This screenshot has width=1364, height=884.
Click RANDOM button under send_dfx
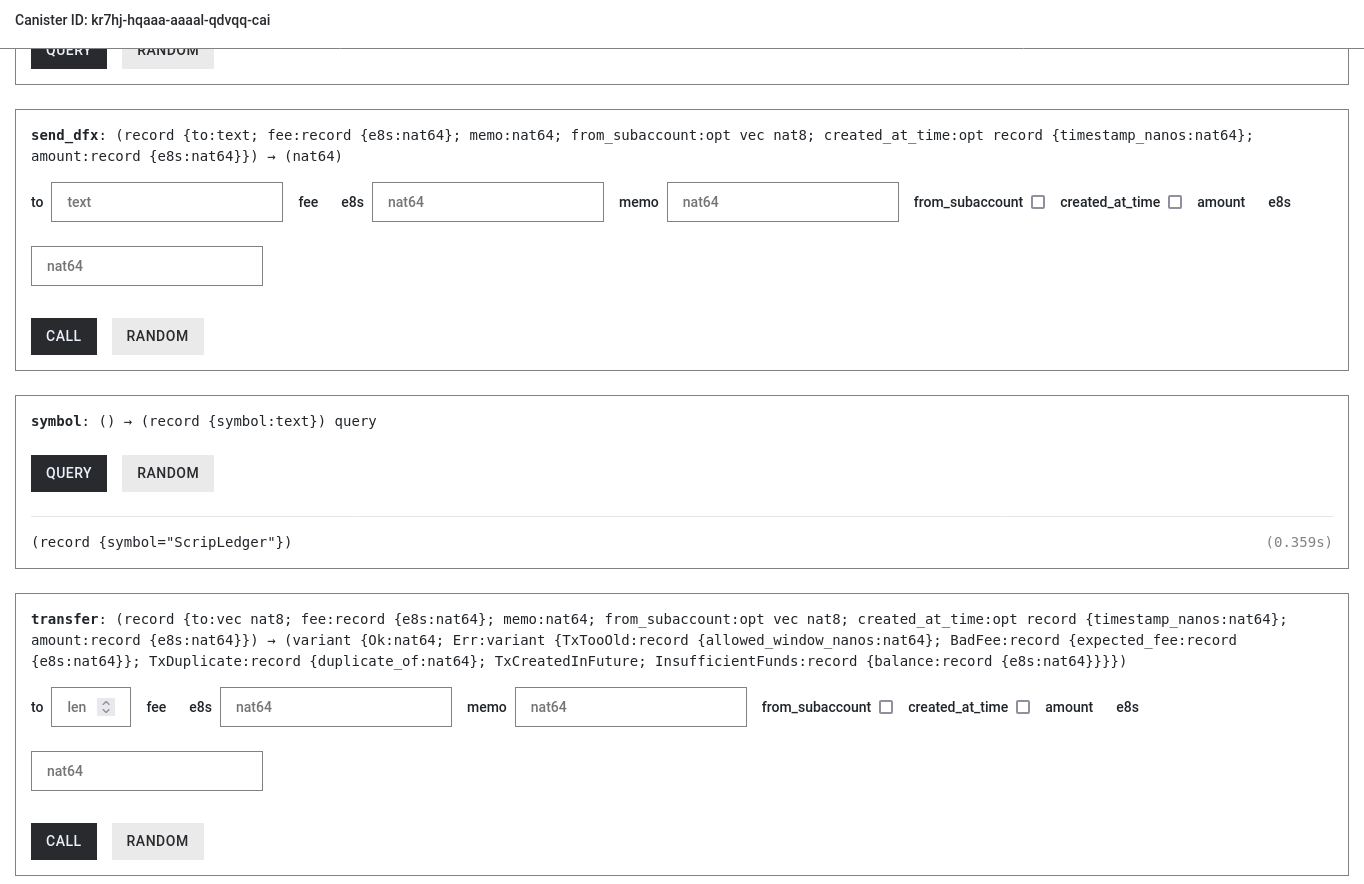coord(158,336)
